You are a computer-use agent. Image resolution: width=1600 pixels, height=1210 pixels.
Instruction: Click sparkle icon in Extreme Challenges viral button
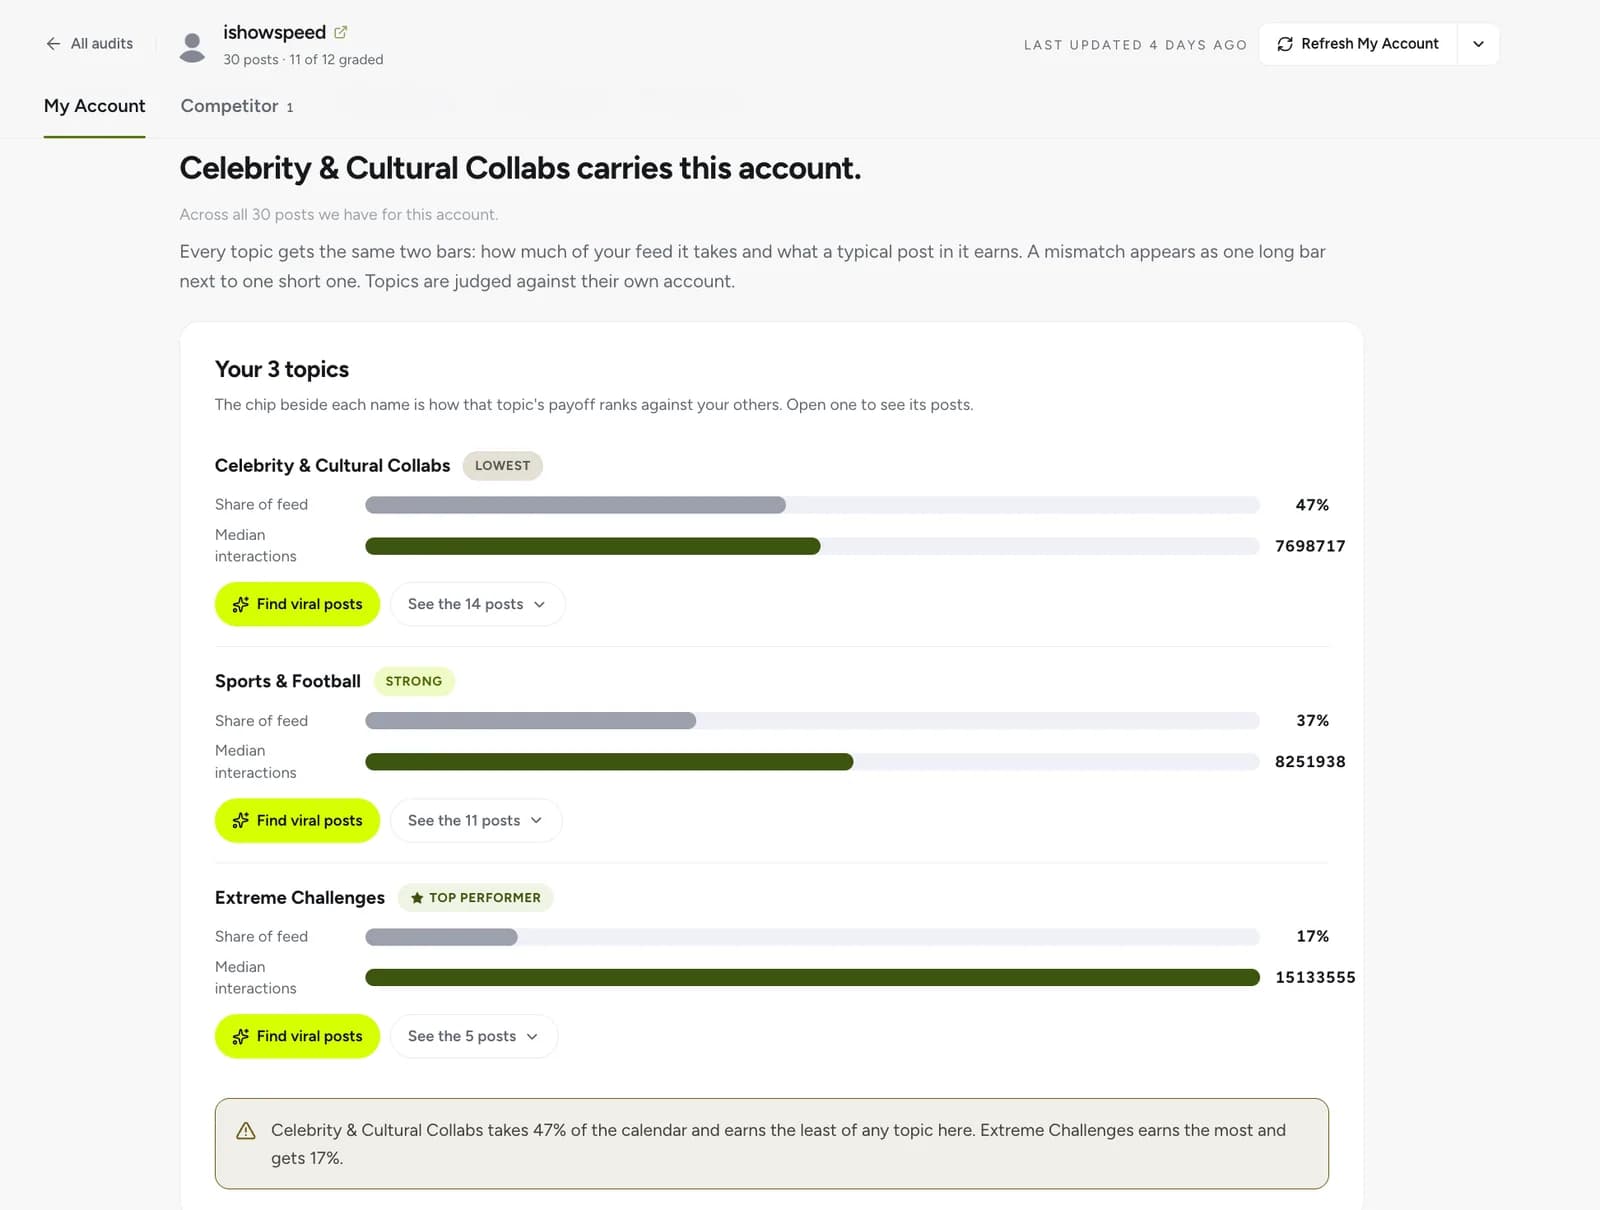coord(241,1036)
